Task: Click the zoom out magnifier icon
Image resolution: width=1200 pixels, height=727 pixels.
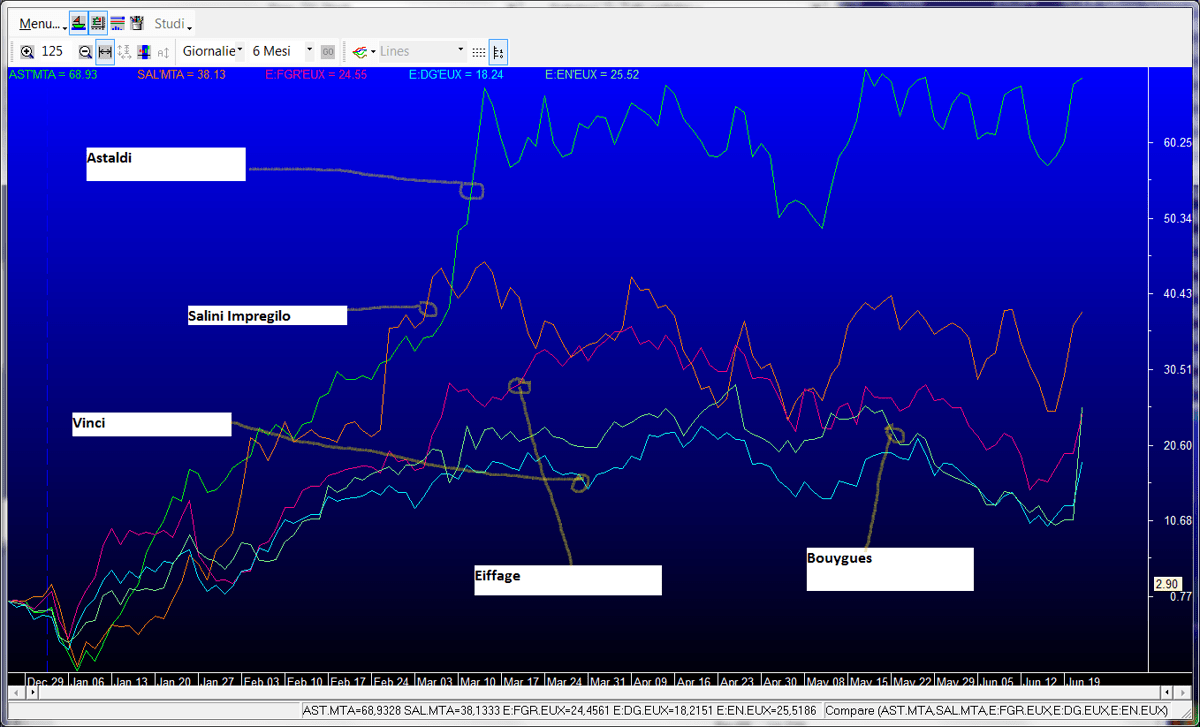Action: coord(85,51)
